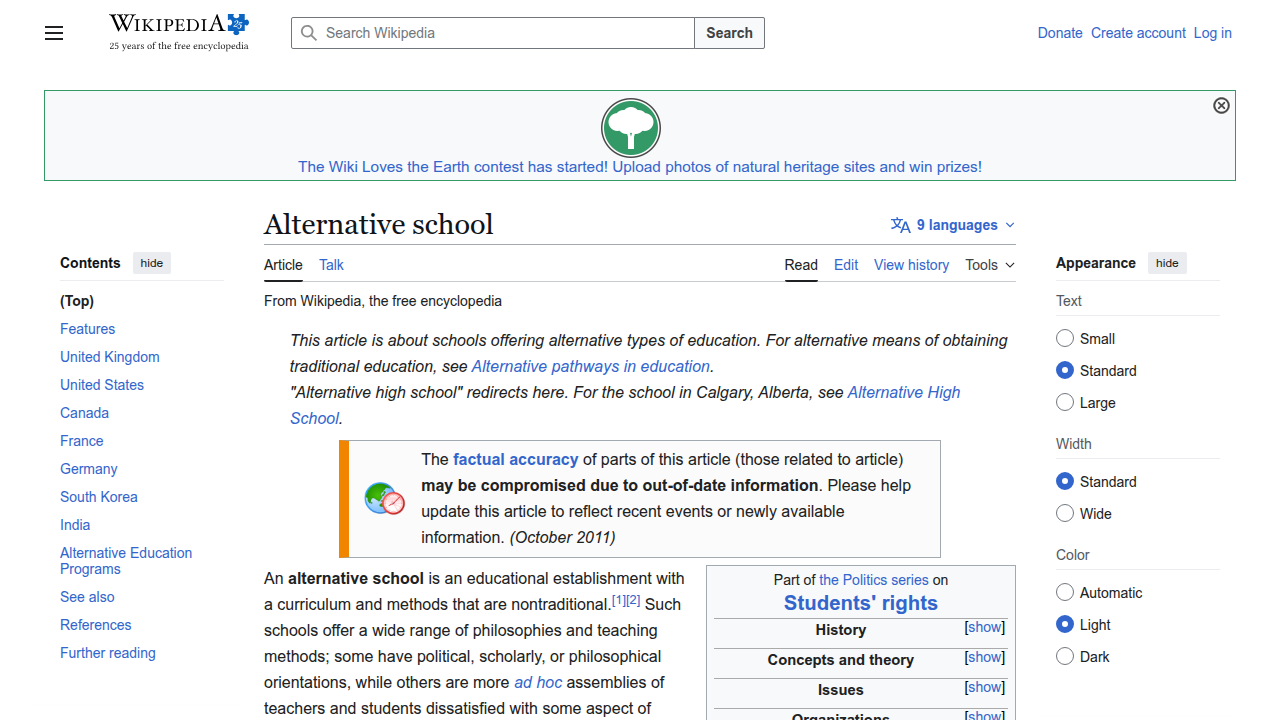Screen dimensions: 1280x720
Task: Jump to France section
Action: 81,441
